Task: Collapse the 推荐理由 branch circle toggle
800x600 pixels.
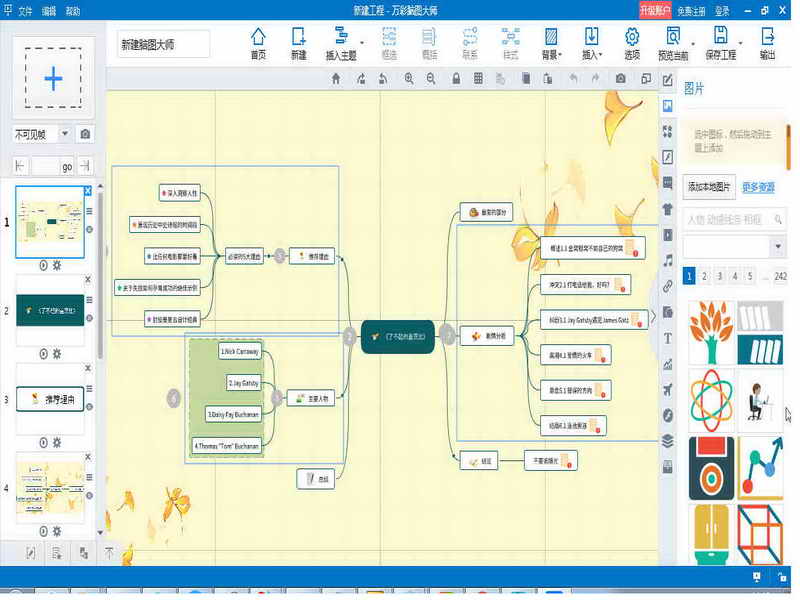Action: pos(280,256)
